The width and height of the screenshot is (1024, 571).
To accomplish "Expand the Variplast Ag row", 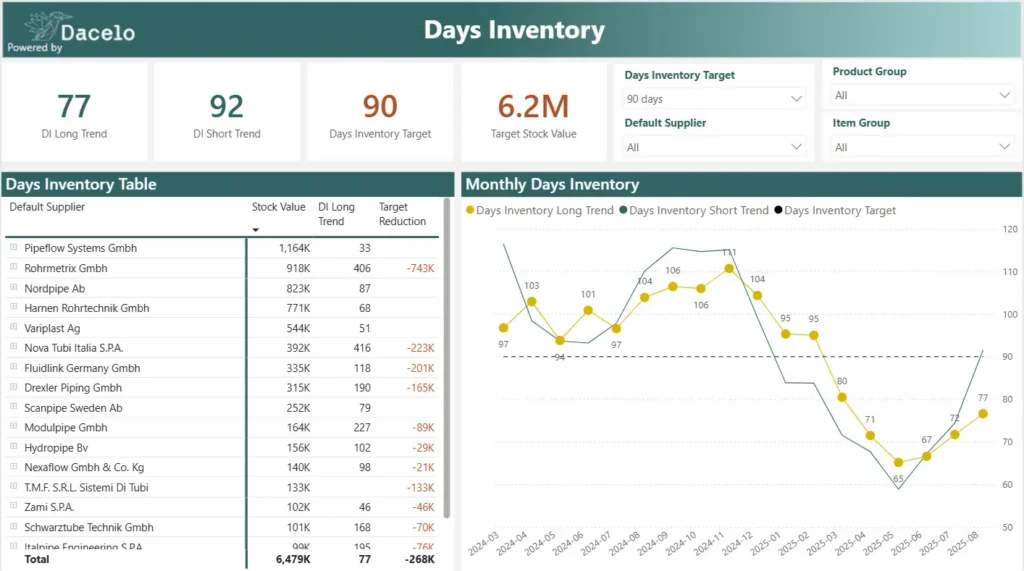I will click(x=14, y=328).
